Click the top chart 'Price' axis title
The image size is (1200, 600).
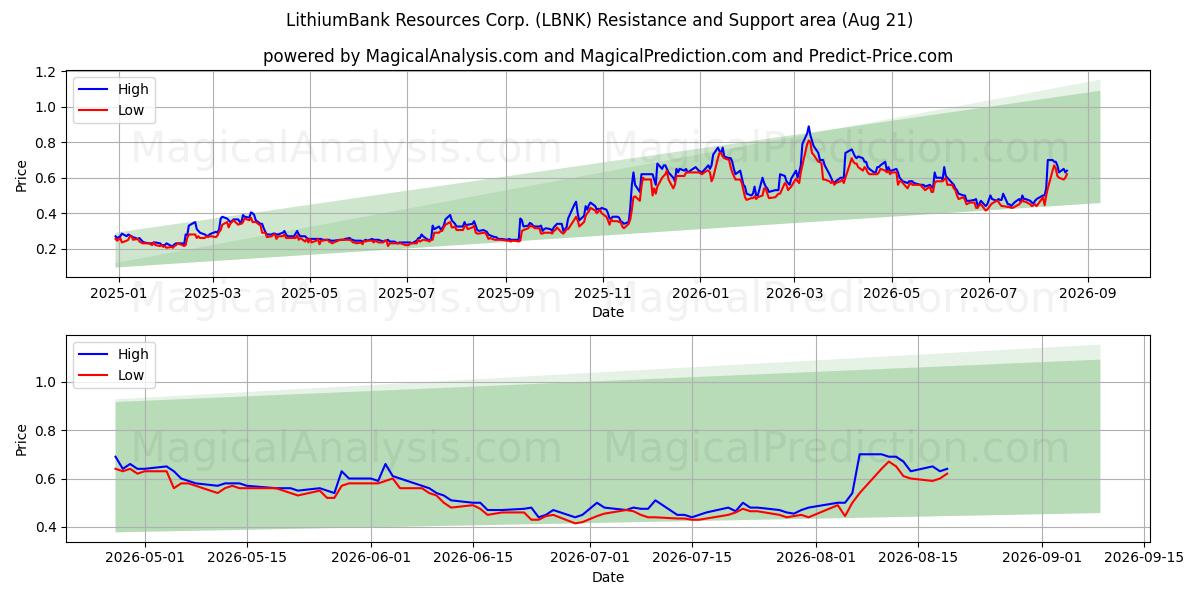pos(22,175)
